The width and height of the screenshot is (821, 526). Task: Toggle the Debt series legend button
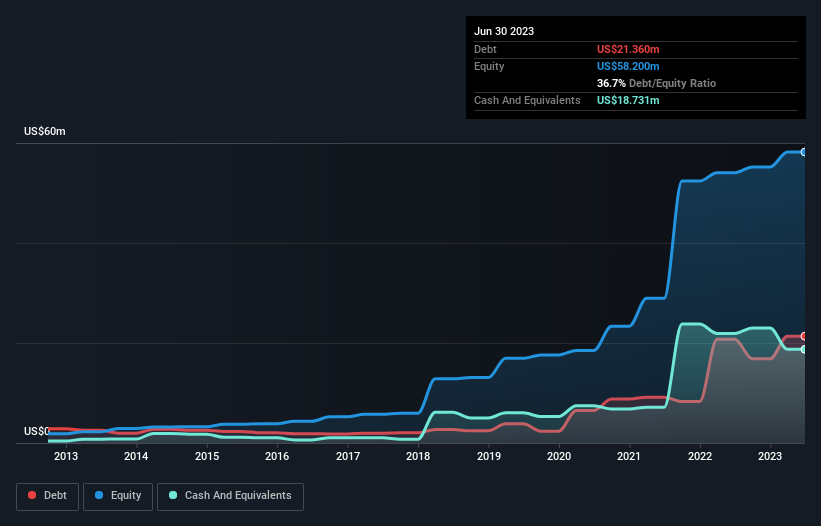pyautogui.click(x=47, y=496)
